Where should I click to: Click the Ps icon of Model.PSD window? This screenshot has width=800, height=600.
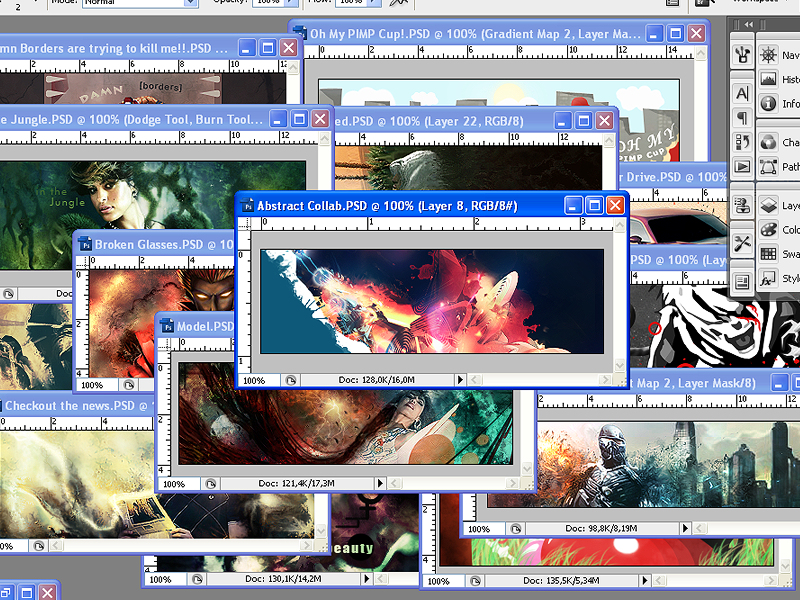tap(167, 326)
